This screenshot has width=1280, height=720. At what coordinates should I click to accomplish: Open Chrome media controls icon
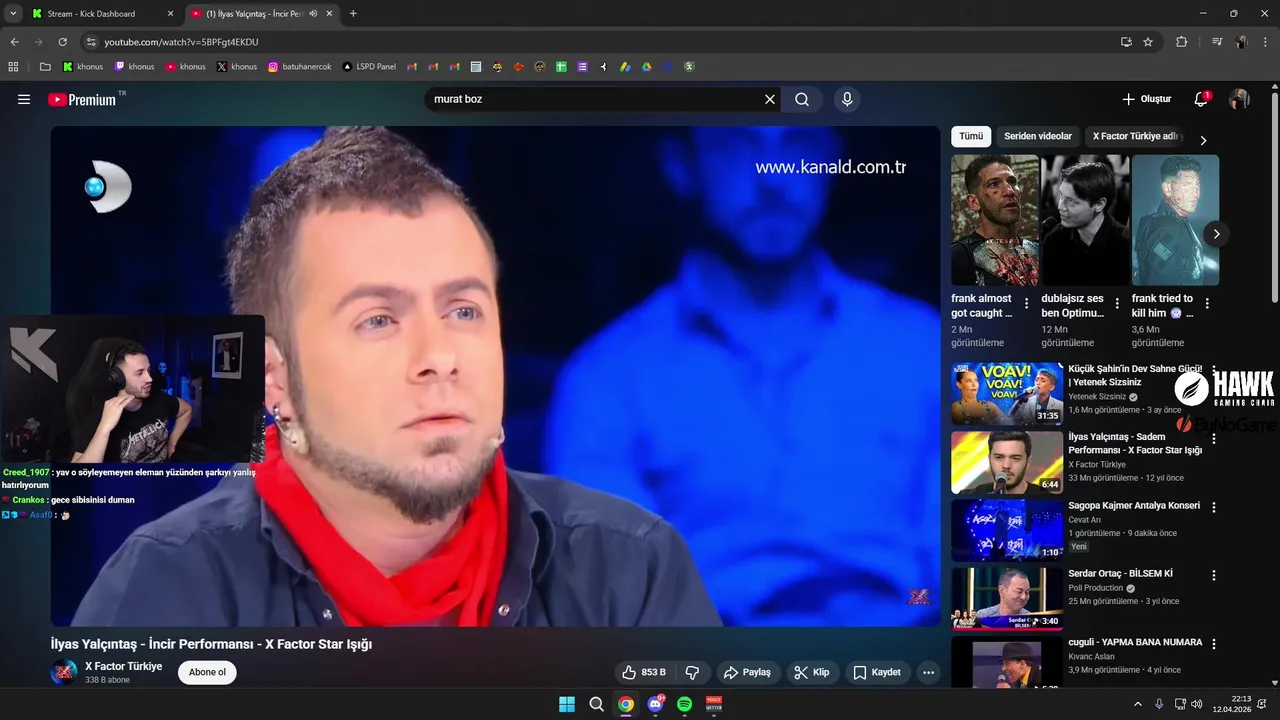point(1217,42)
